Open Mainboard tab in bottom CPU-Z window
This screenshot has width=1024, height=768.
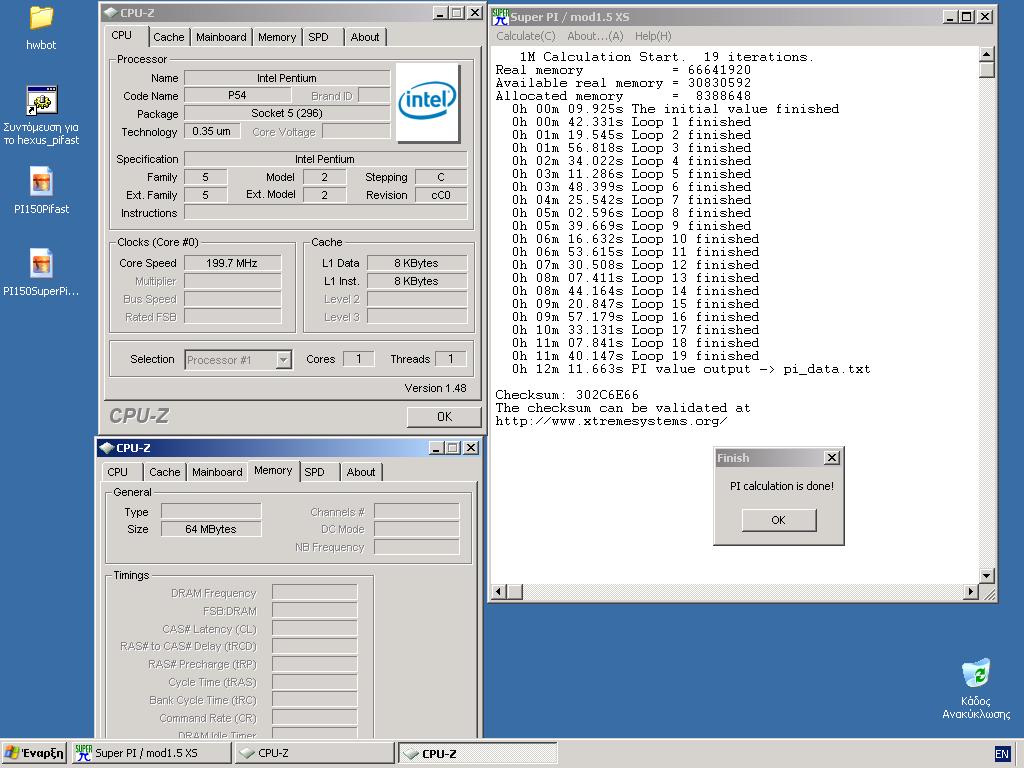pos(217,472)
